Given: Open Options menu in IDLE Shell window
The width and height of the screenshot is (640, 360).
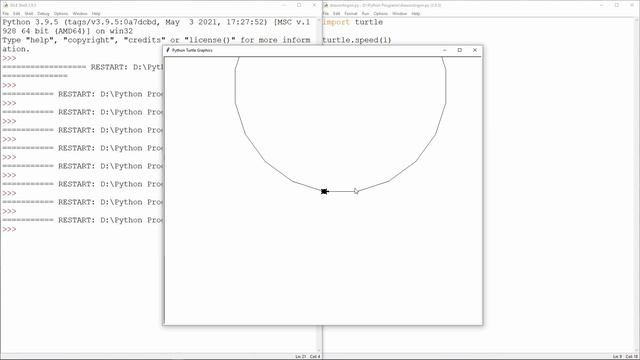Looking at the screenshot, I should coord(61,13).
